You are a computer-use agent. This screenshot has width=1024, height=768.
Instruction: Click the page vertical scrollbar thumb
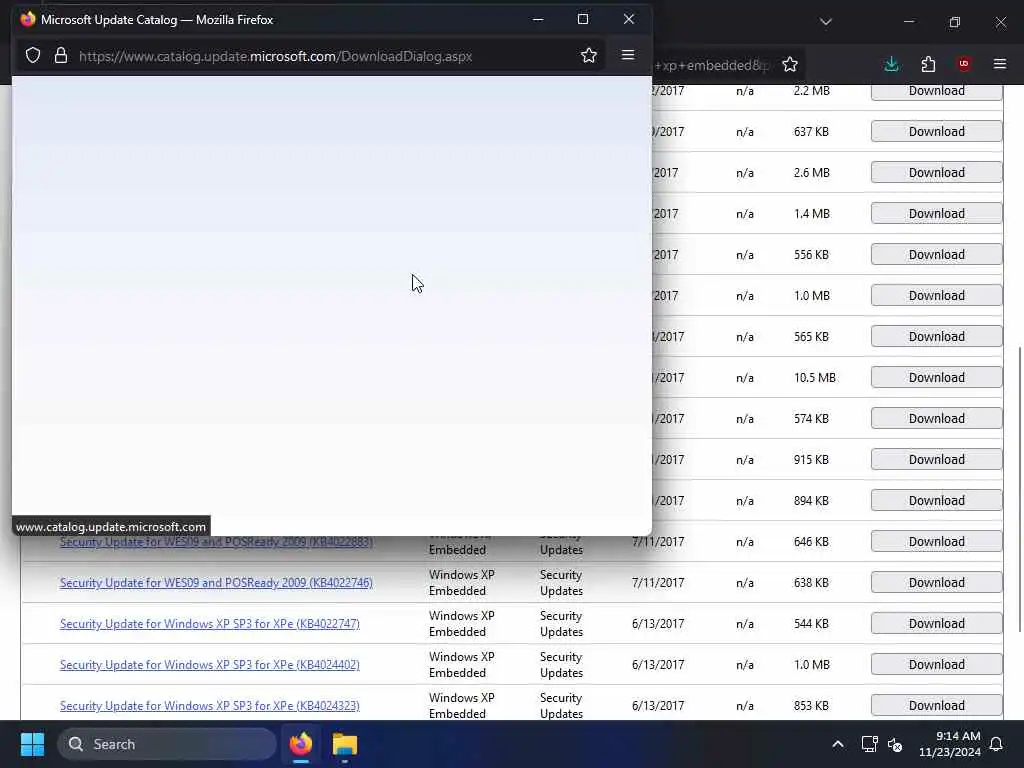[x=1019, y=489]
